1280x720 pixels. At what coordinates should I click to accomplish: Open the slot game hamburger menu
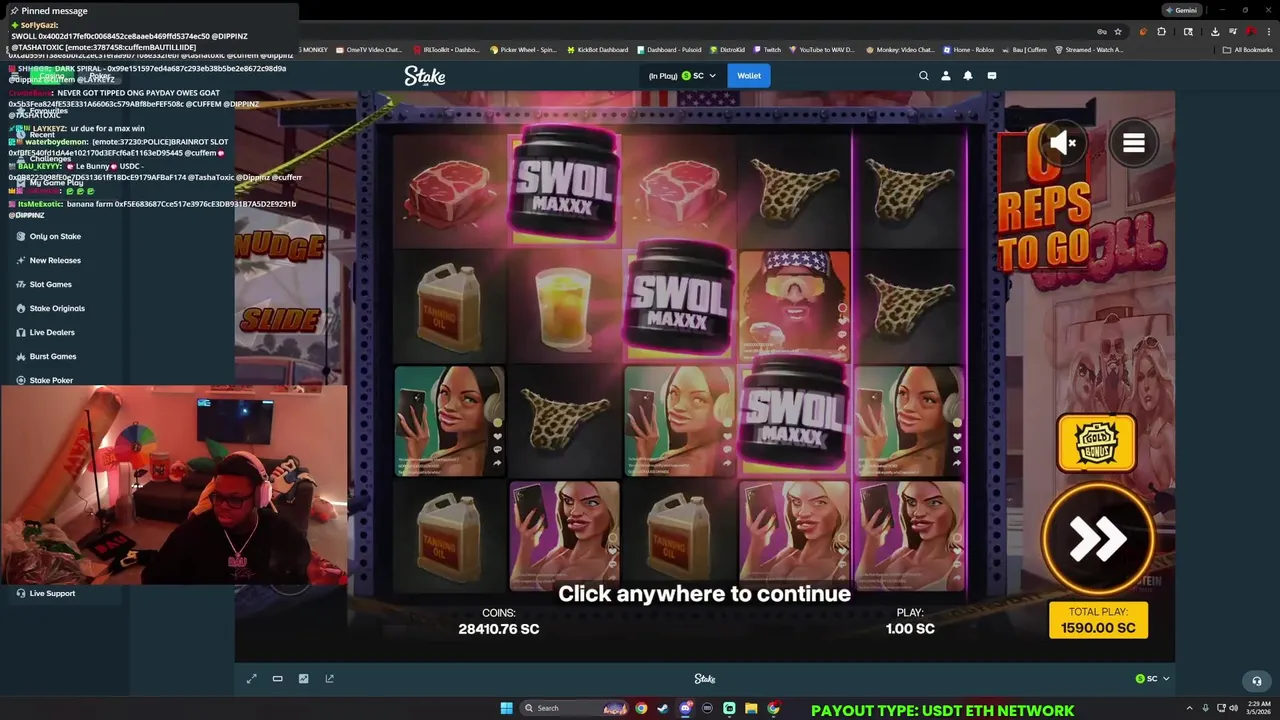(1133, 144)
